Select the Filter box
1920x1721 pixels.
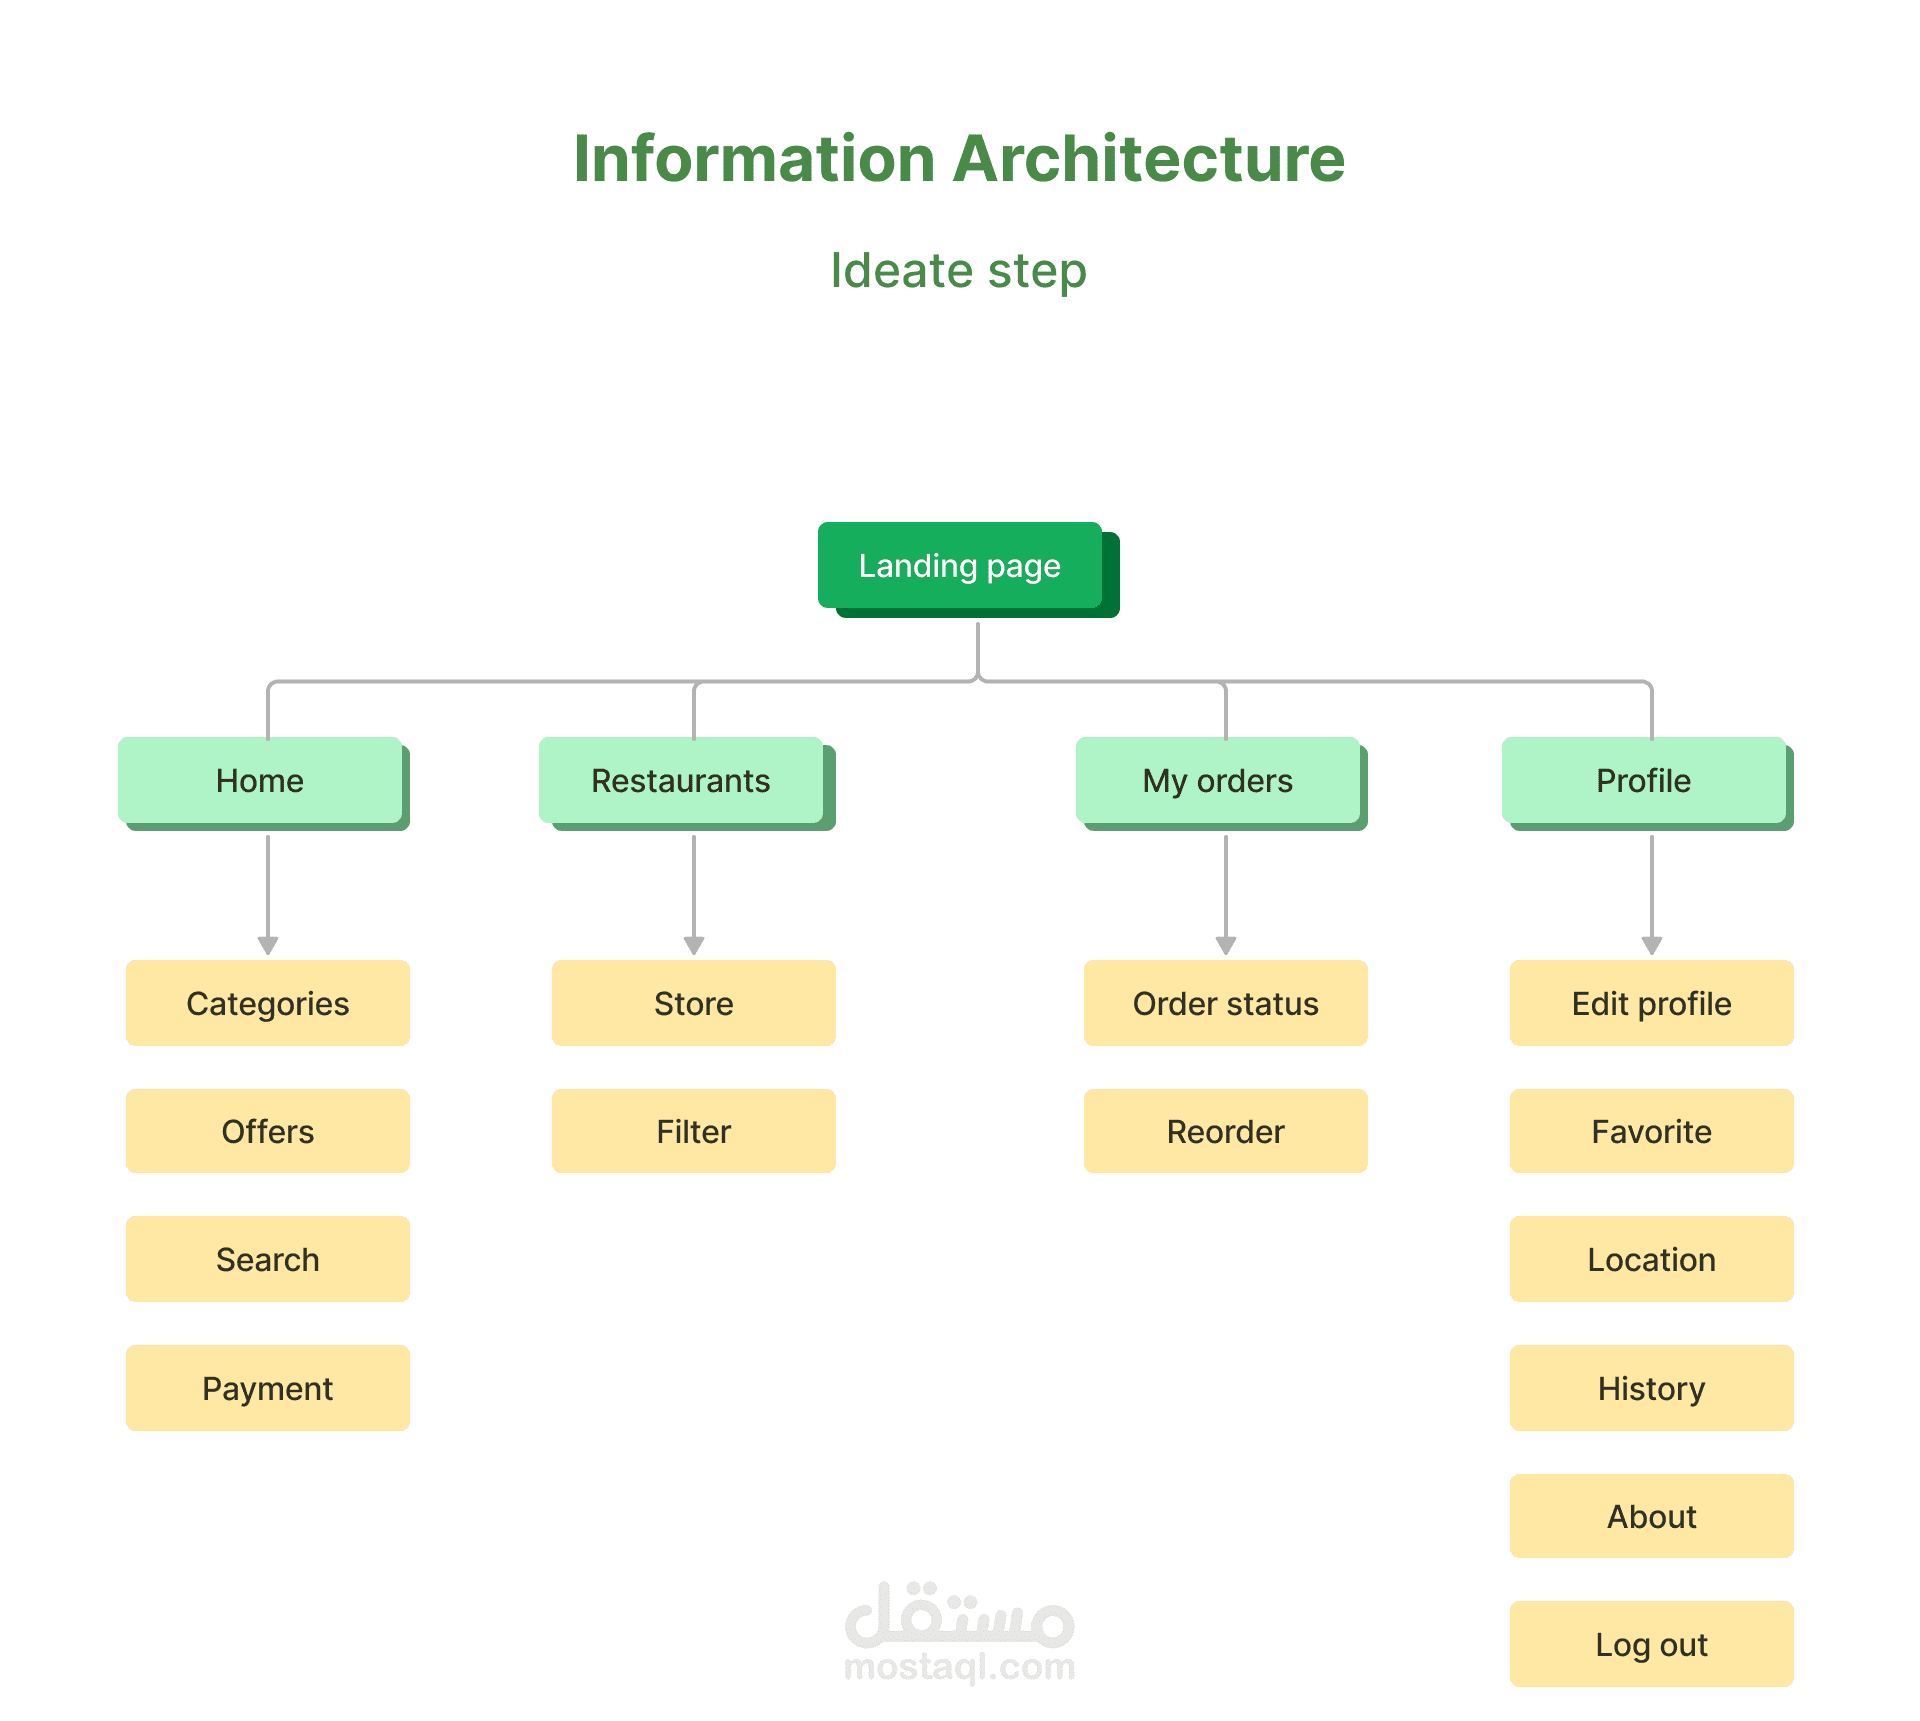pyautogui.click(x=694, y=1131)
